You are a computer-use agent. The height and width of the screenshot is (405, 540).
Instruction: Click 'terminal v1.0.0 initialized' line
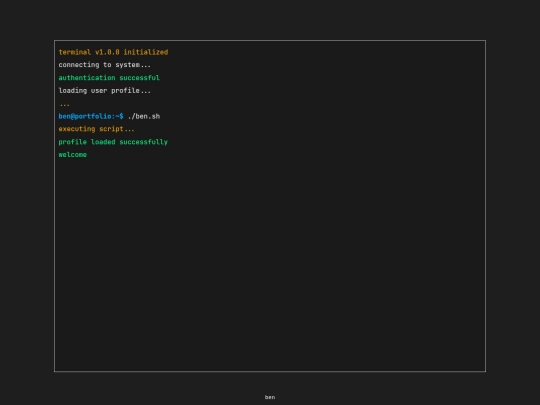pos(113,52)
